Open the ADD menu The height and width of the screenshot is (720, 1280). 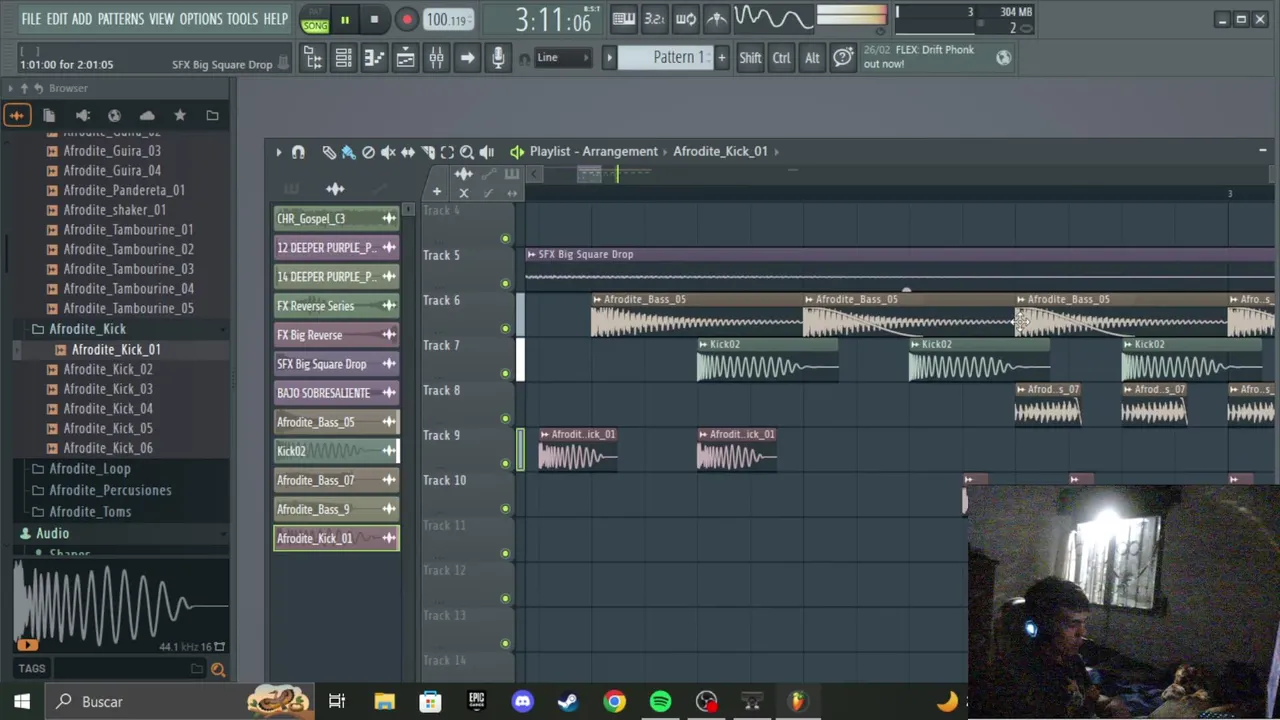click(82, 19)
